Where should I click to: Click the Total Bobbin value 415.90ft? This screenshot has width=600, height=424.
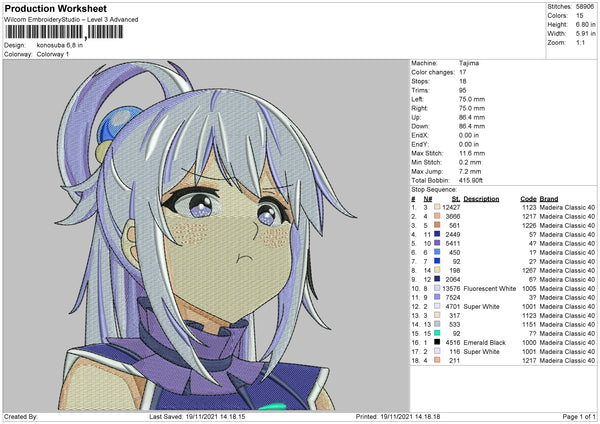(x=471, y=180)
